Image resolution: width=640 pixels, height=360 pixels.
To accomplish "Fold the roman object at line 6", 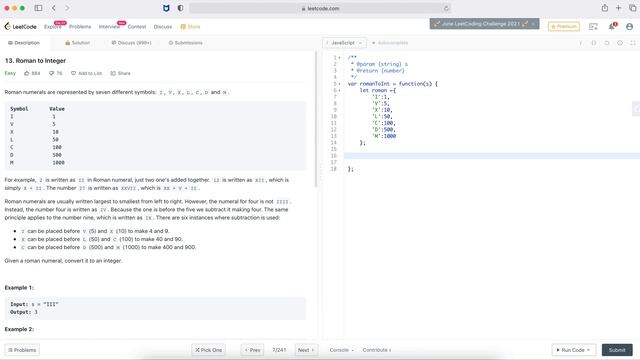I will pyautogui.click(x=339, y=90).
